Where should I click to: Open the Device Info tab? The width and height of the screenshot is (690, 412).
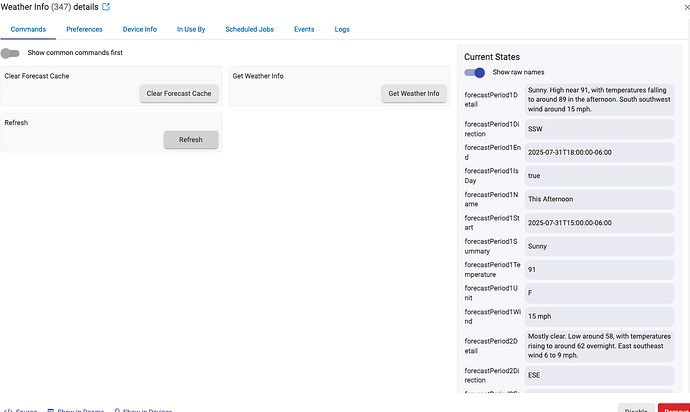click(x=139, y=29)
